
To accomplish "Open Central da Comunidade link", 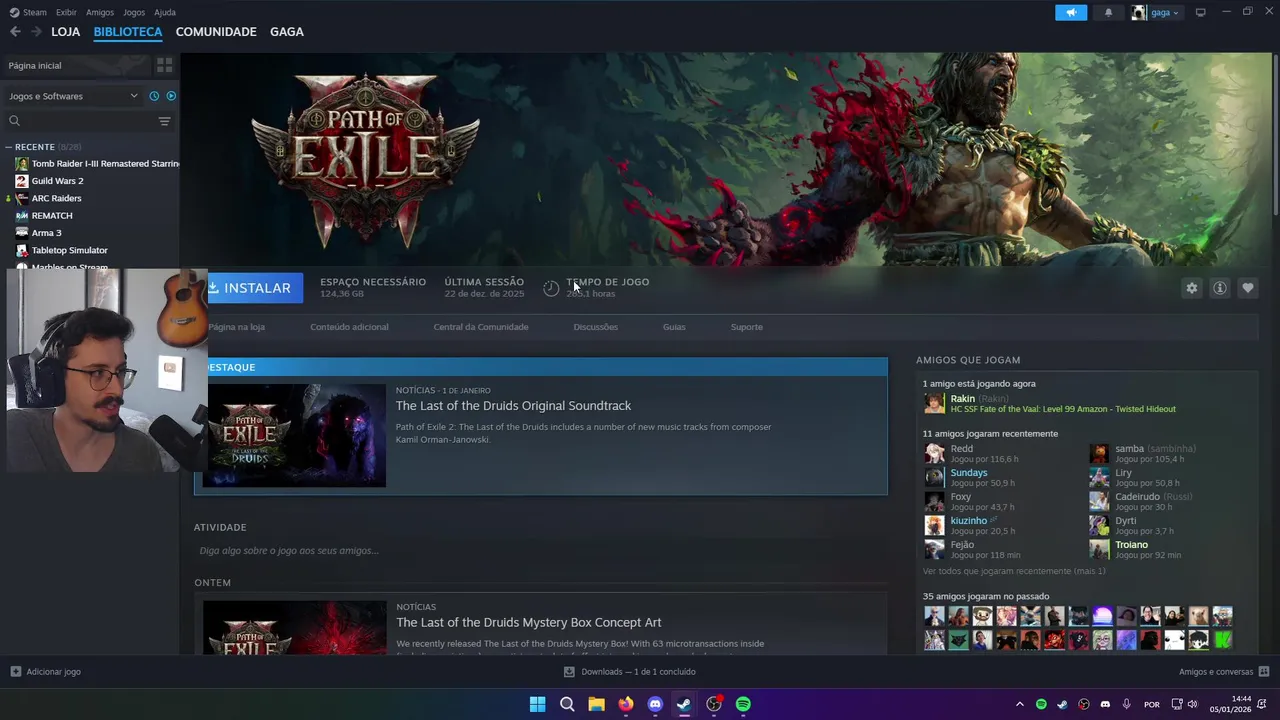I will (481, 327).
